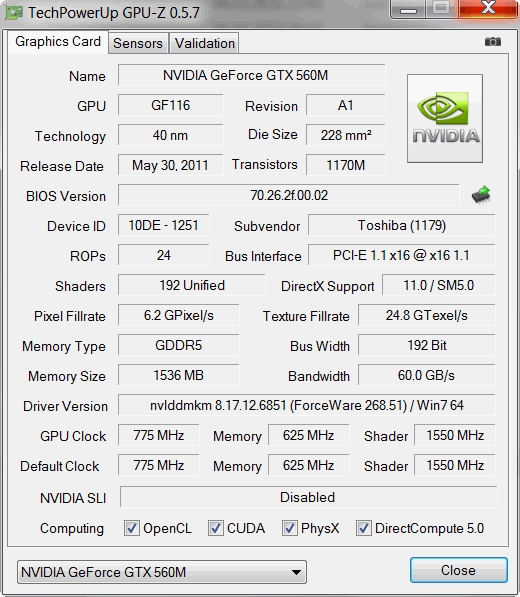Toggle the OpenCL checkbox
The width and height of the screenshot is (520, 597).
click(132, 528)
